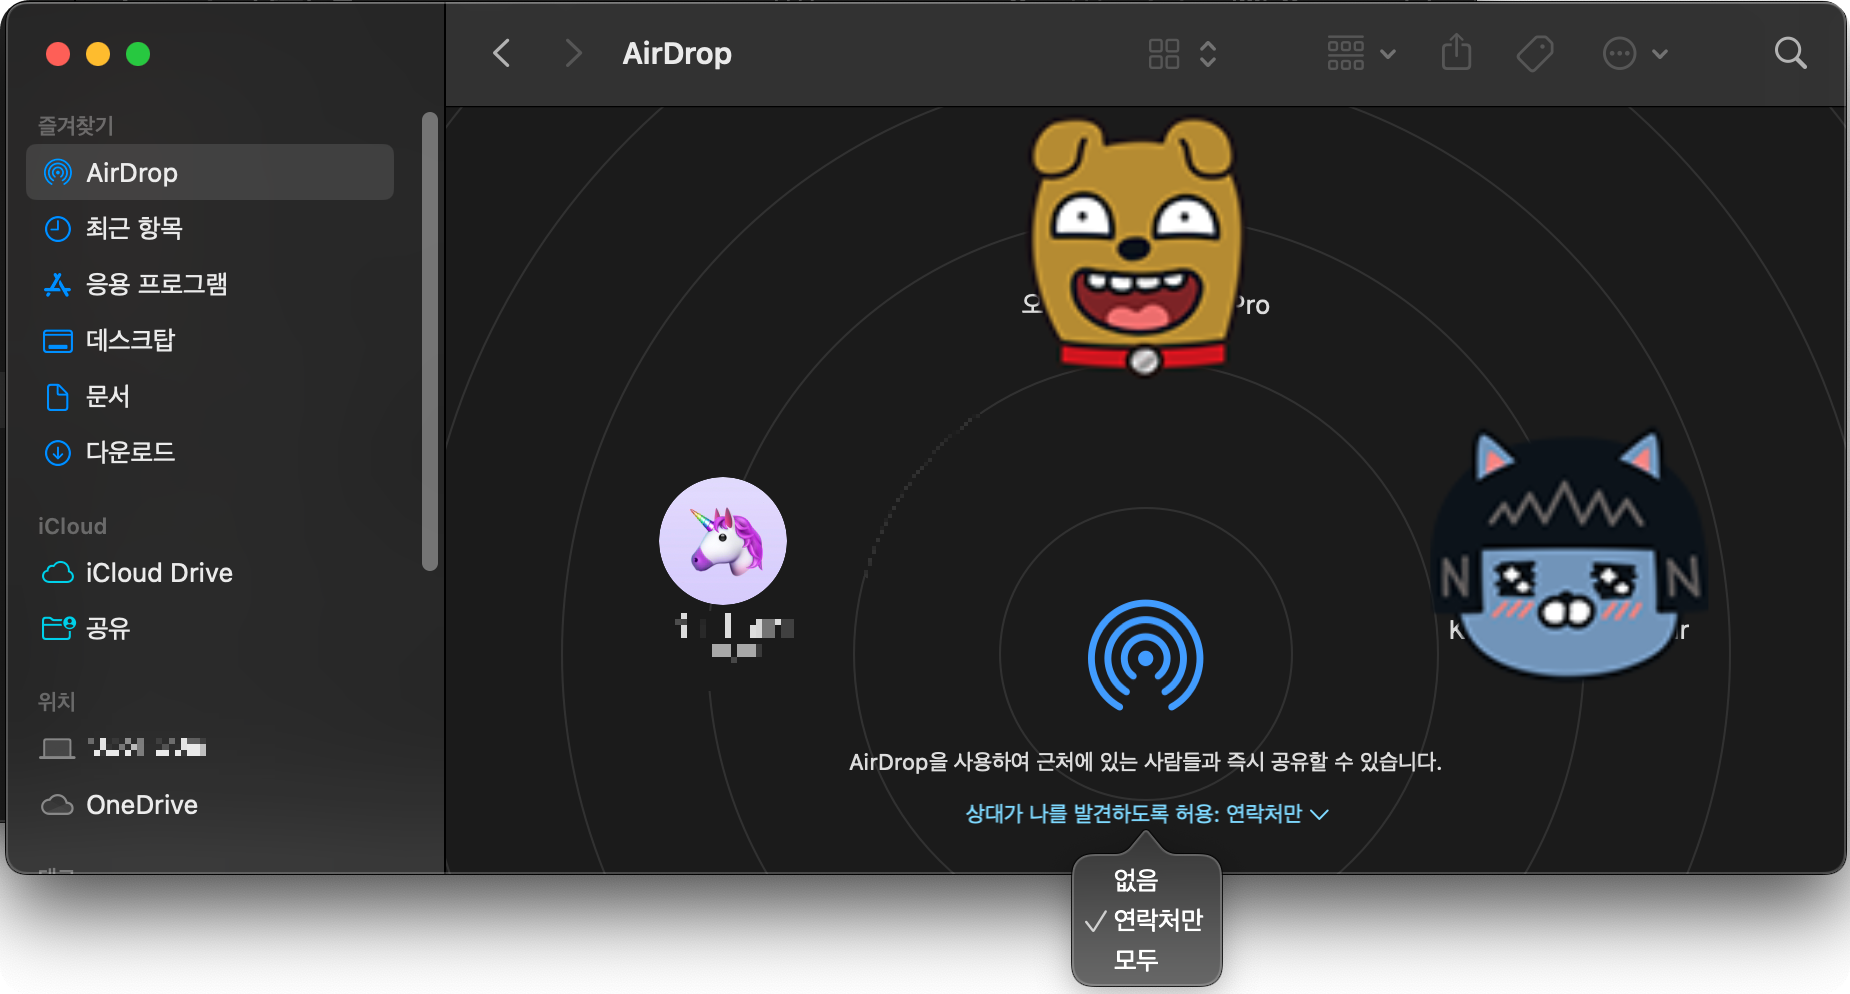Click the 즐겨찾기 section header
Screen dimensions: 1850x994
click(76, 125)
